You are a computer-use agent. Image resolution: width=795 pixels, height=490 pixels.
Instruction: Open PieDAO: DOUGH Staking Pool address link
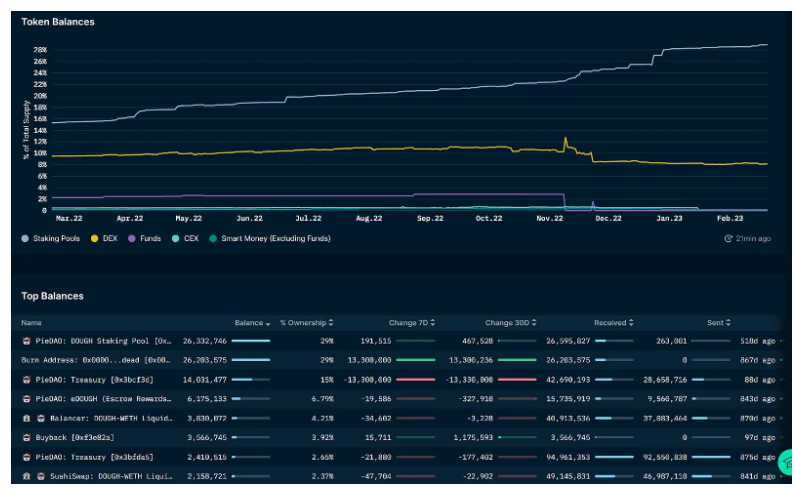103,341
